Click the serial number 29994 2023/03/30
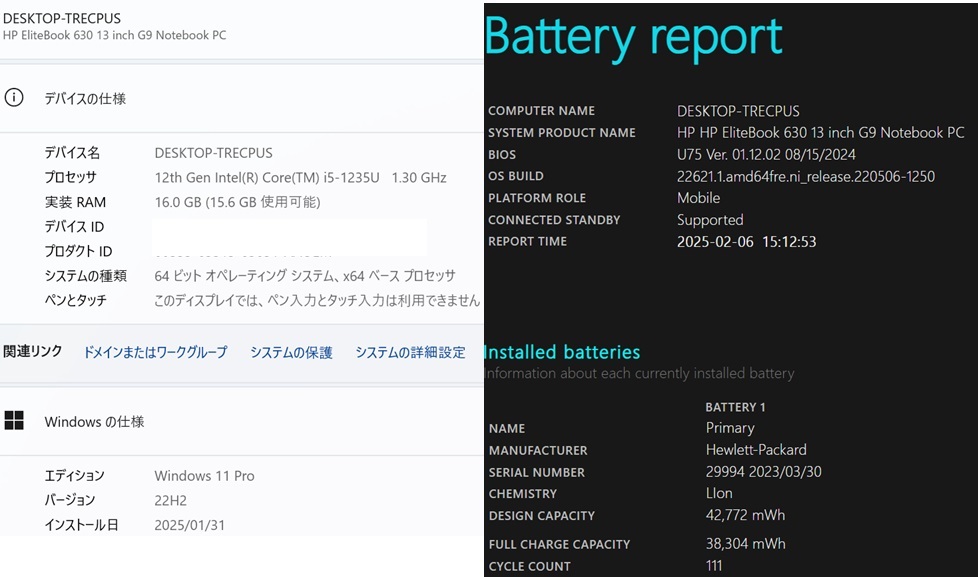The height and width of the screenshot is (577, 978). click(763, 472)
